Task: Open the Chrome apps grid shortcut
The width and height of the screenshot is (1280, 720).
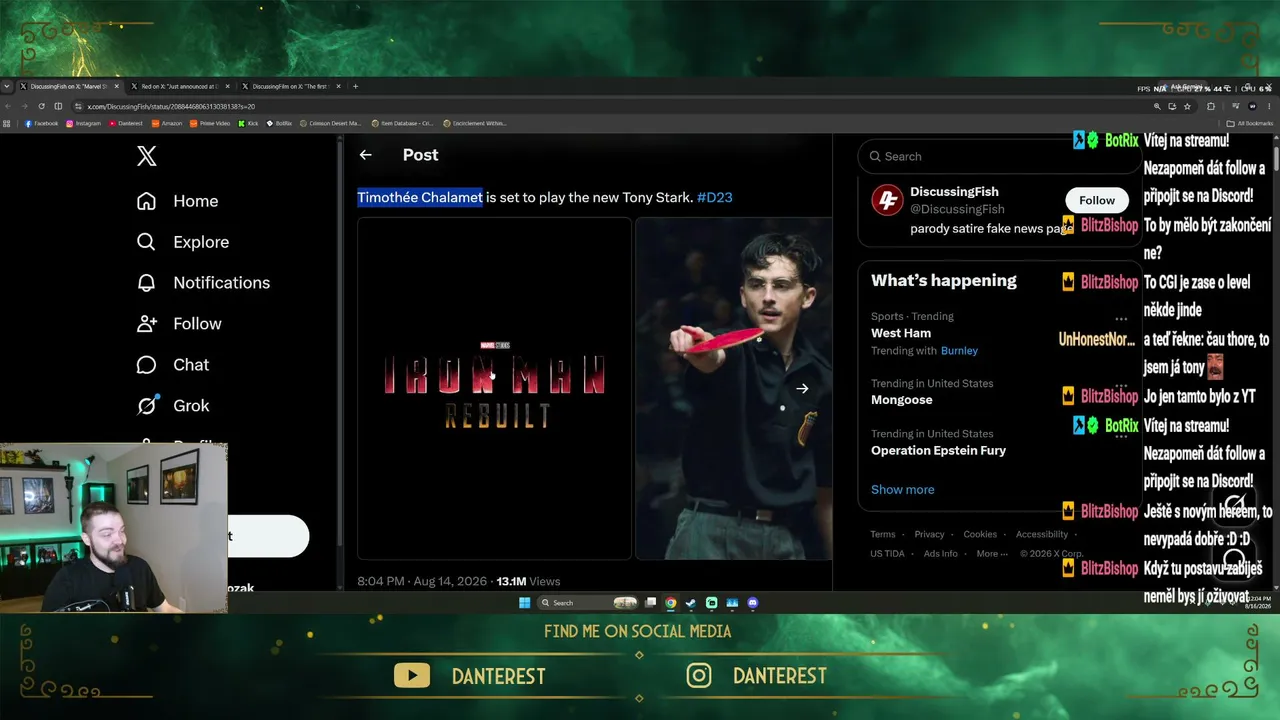Action: 7,124
